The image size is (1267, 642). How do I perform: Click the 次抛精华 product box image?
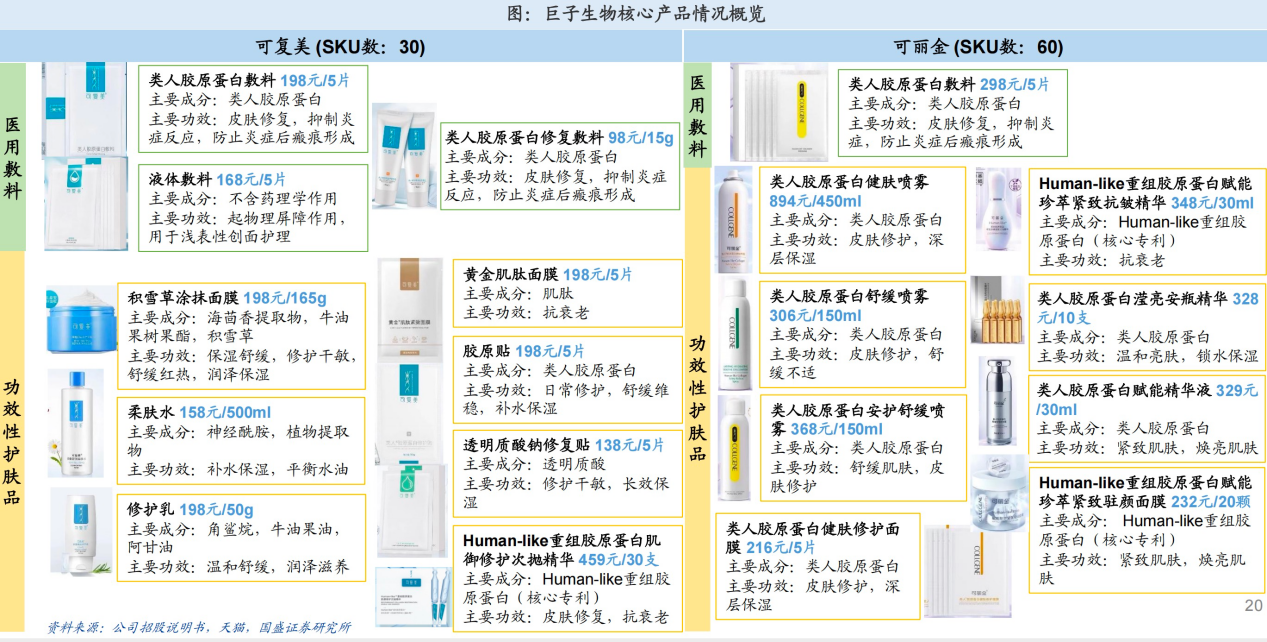[413, 597]
